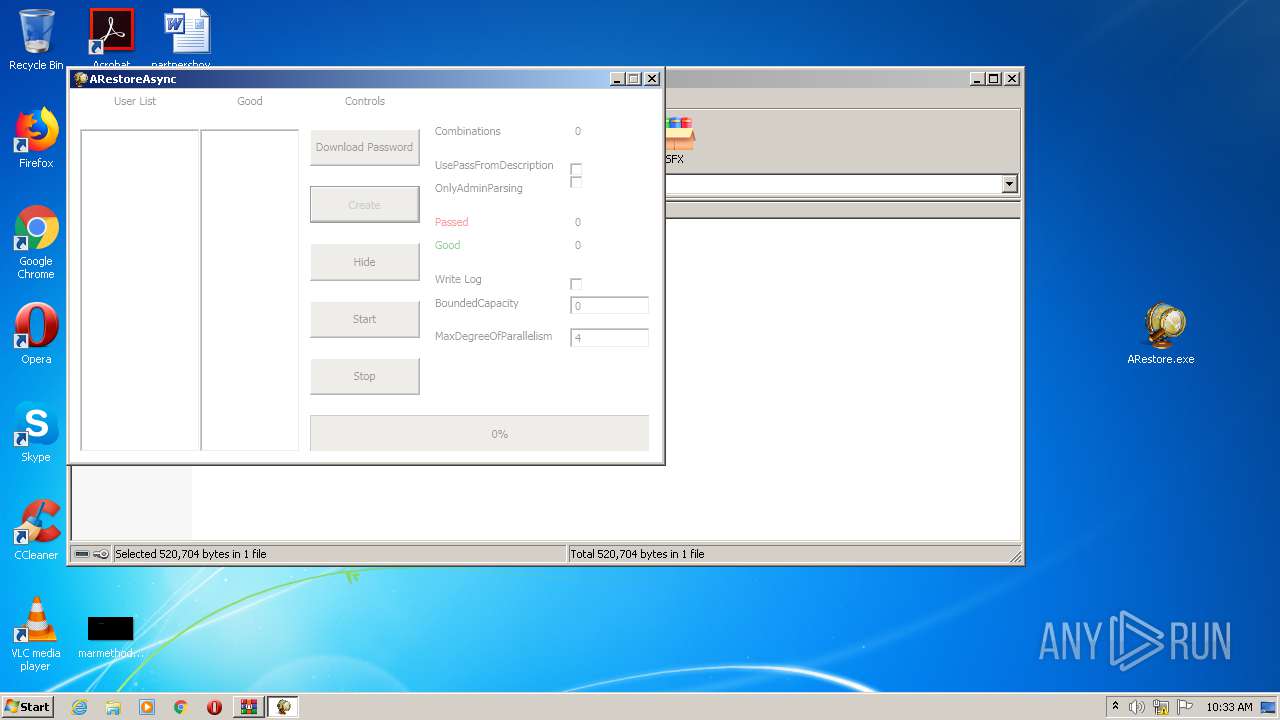Click the Combinations label
The image size is (1280, 720).
click(x=468, y=131)
